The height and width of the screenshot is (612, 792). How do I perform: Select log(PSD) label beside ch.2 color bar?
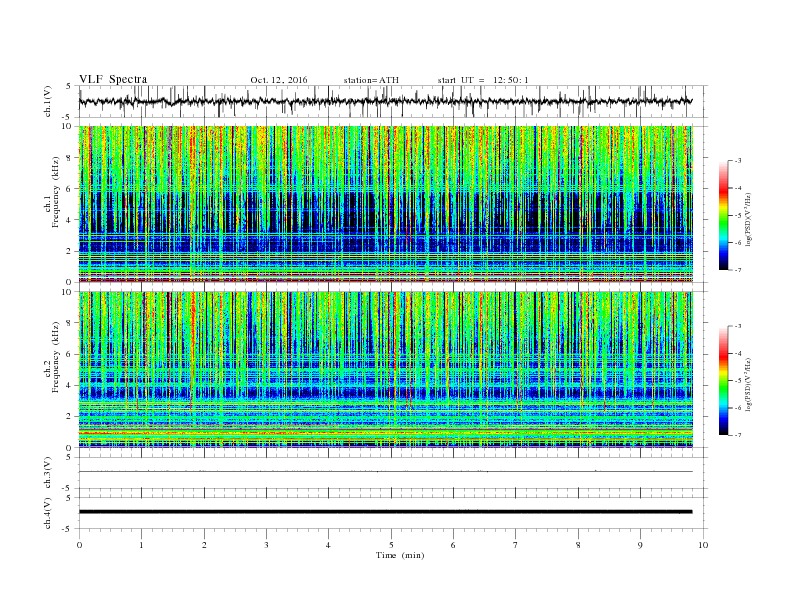[749, 384]
